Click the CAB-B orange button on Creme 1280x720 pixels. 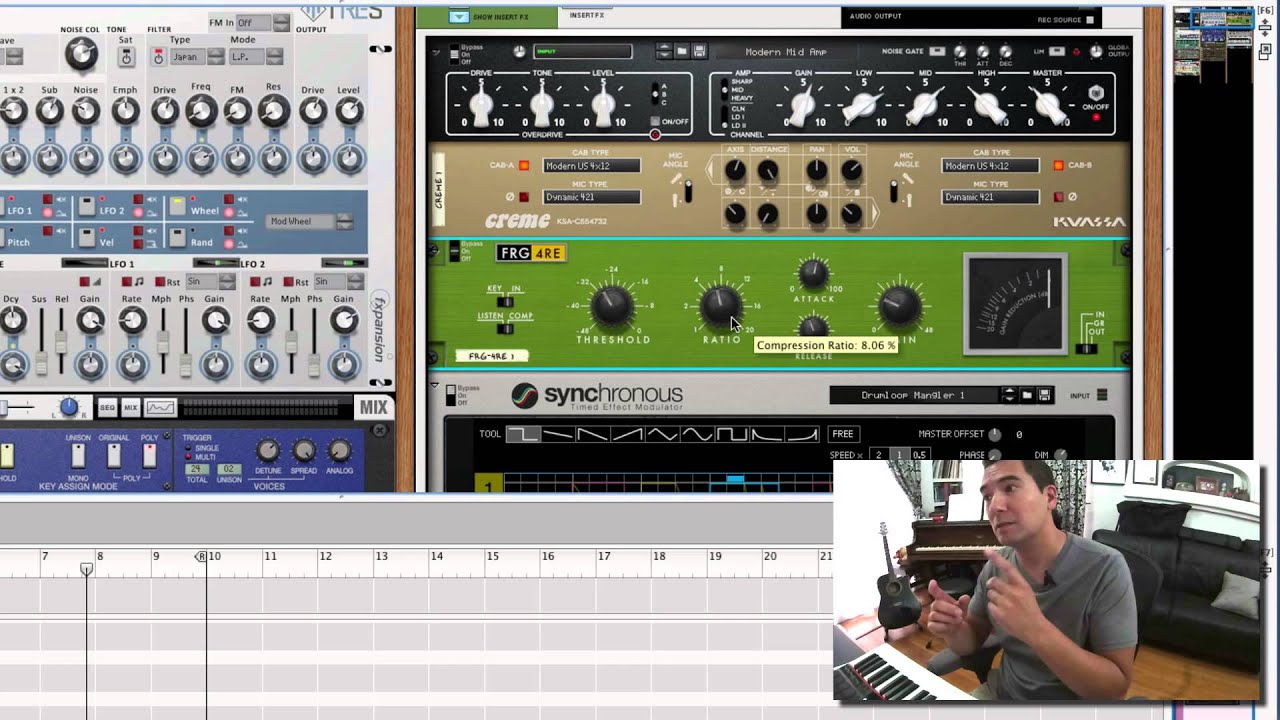click(x=1058, y=165)
